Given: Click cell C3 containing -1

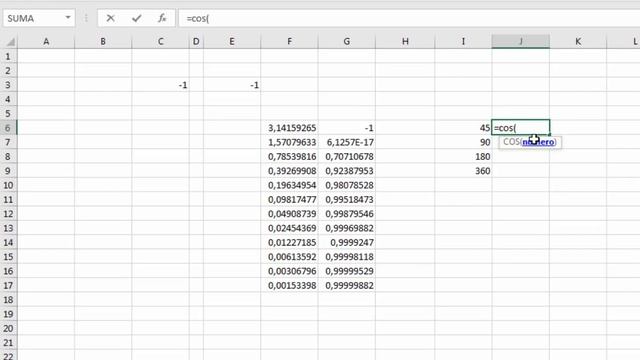Looking at the screenshot, I should [x=160, y=85].
